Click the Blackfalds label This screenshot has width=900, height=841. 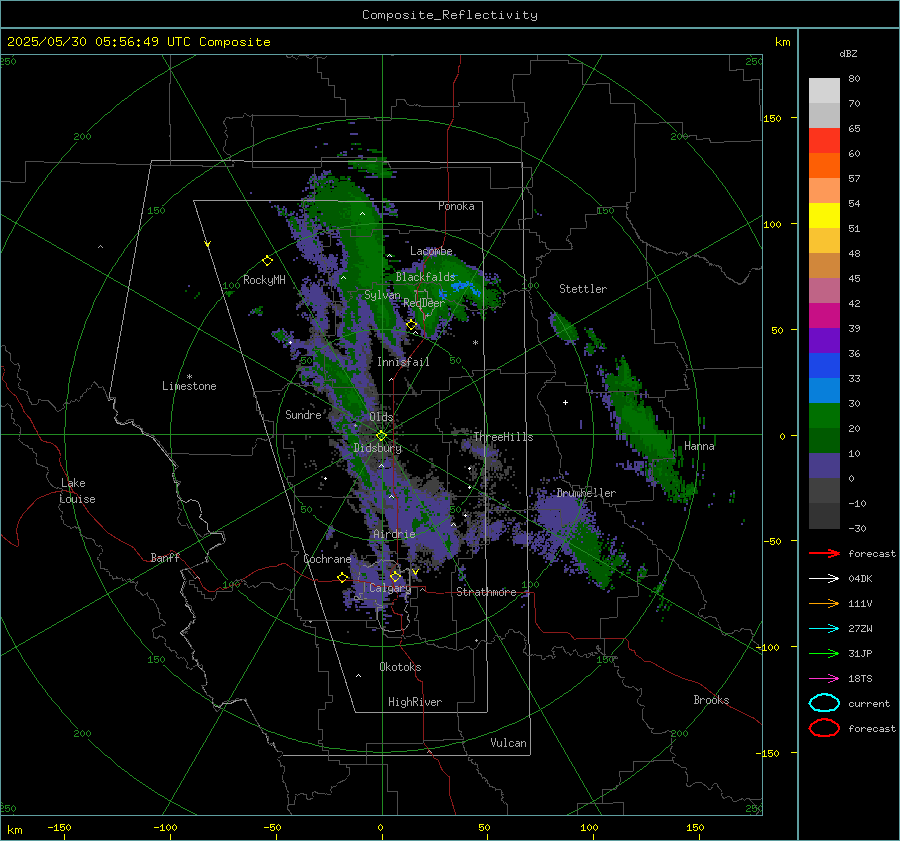(x=425, y=277)
